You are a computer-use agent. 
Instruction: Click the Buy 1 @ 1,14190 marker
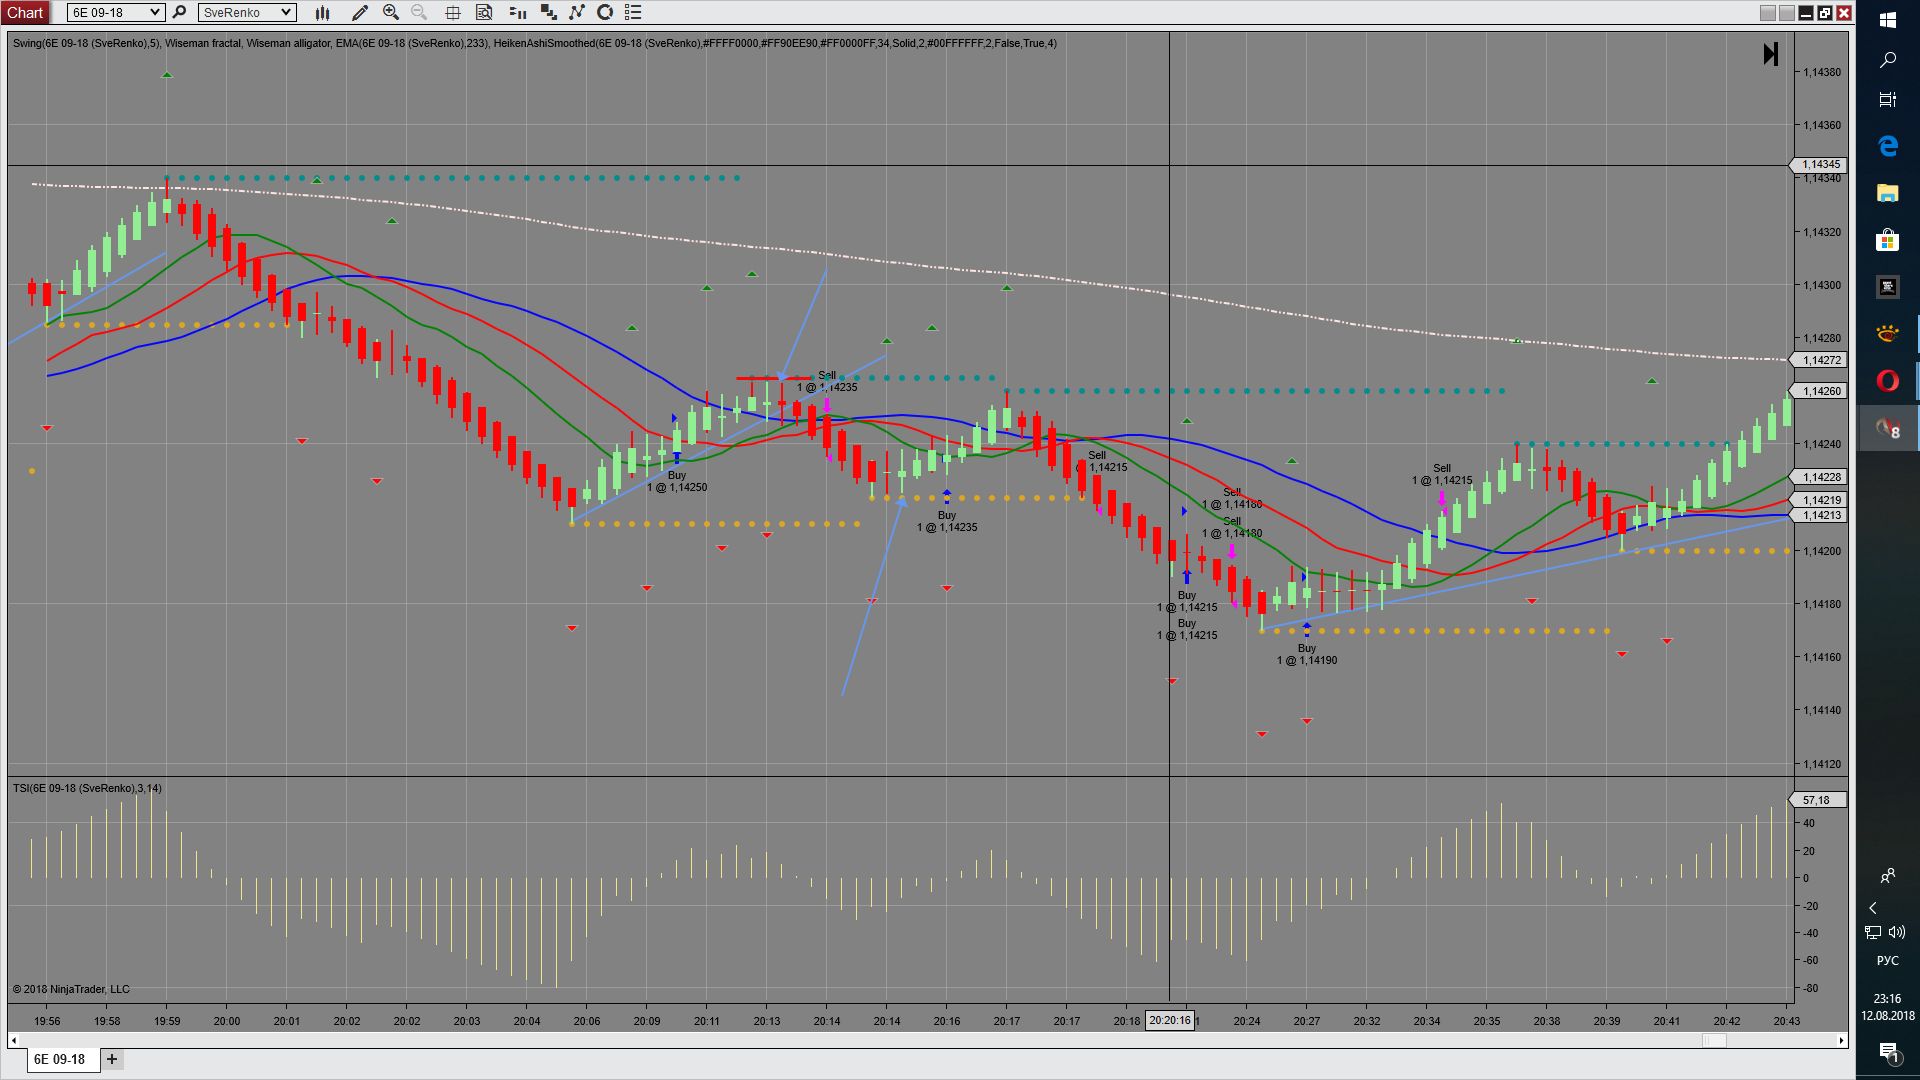1307,654
